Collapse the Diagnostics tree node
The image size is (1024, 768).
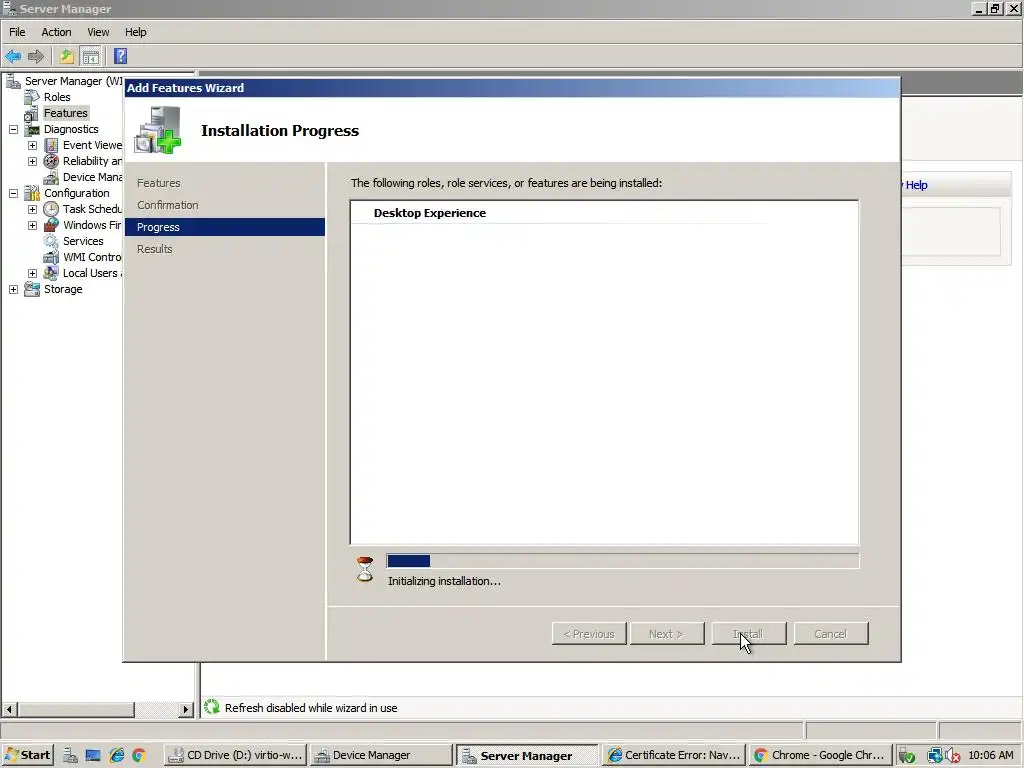13,129
